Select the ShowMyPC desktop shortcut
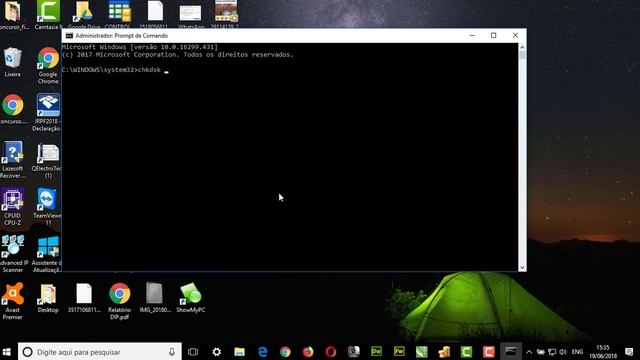This screenshot has width=640, height=360. 191,298
